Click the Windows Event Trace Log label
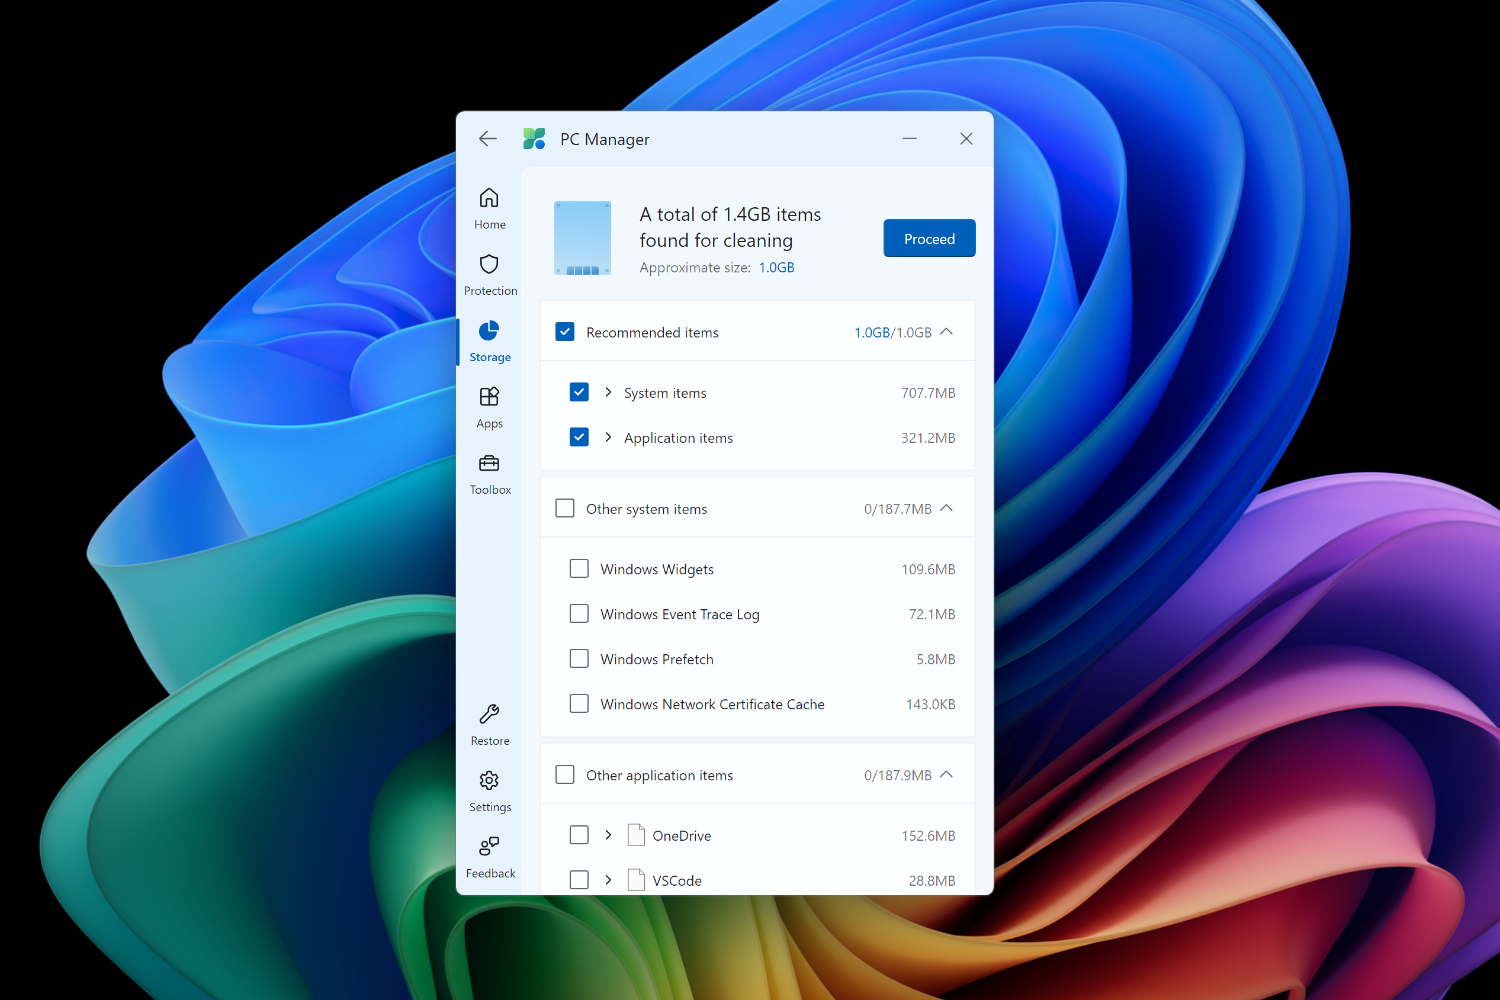This screenshot has width=1500, height=1000. [x=680, y=615]
